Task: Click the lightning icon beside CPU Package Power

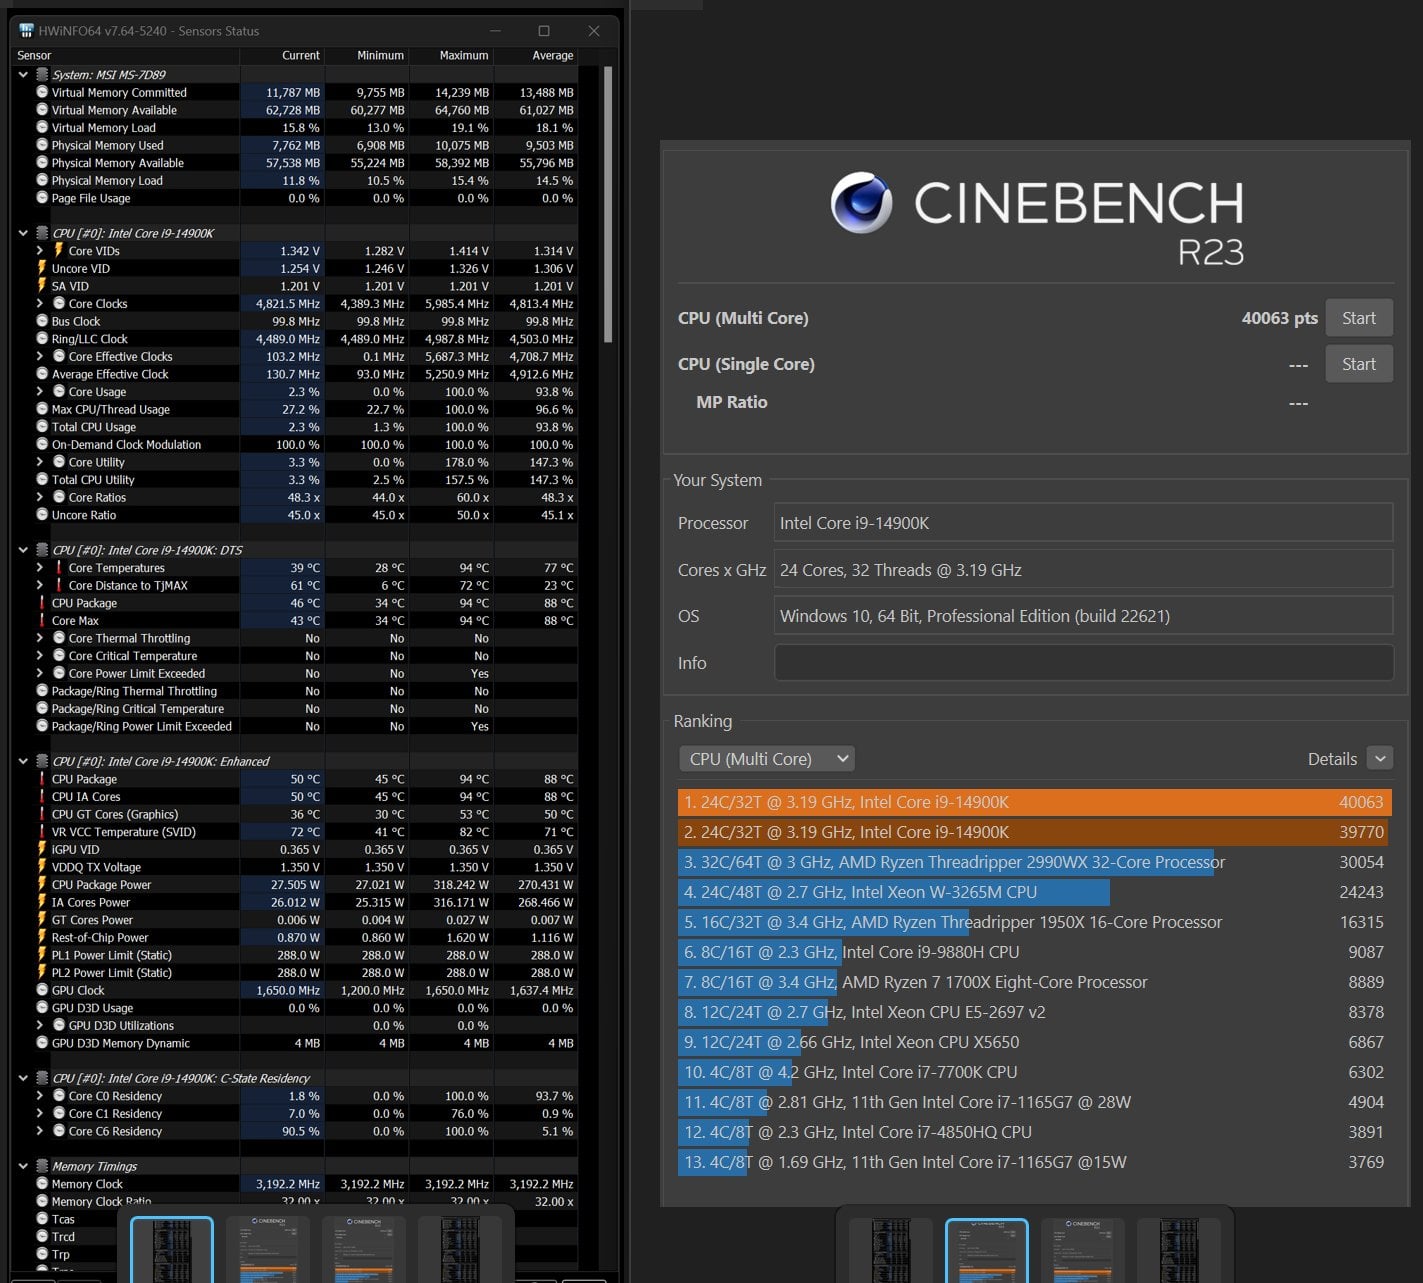Action: (42, 884)
